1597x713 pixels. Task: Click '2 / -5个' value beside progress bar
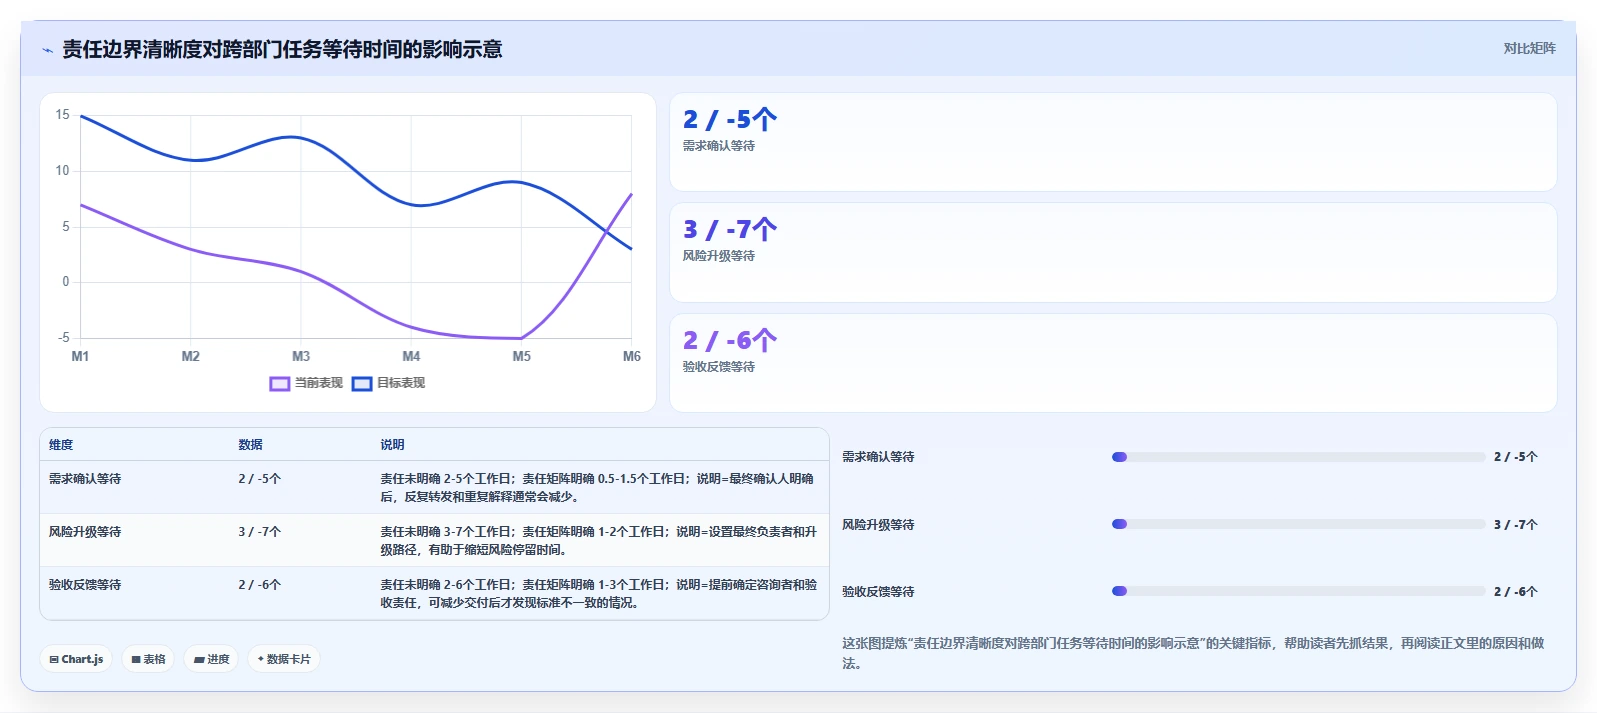(x=1516, y=457)
